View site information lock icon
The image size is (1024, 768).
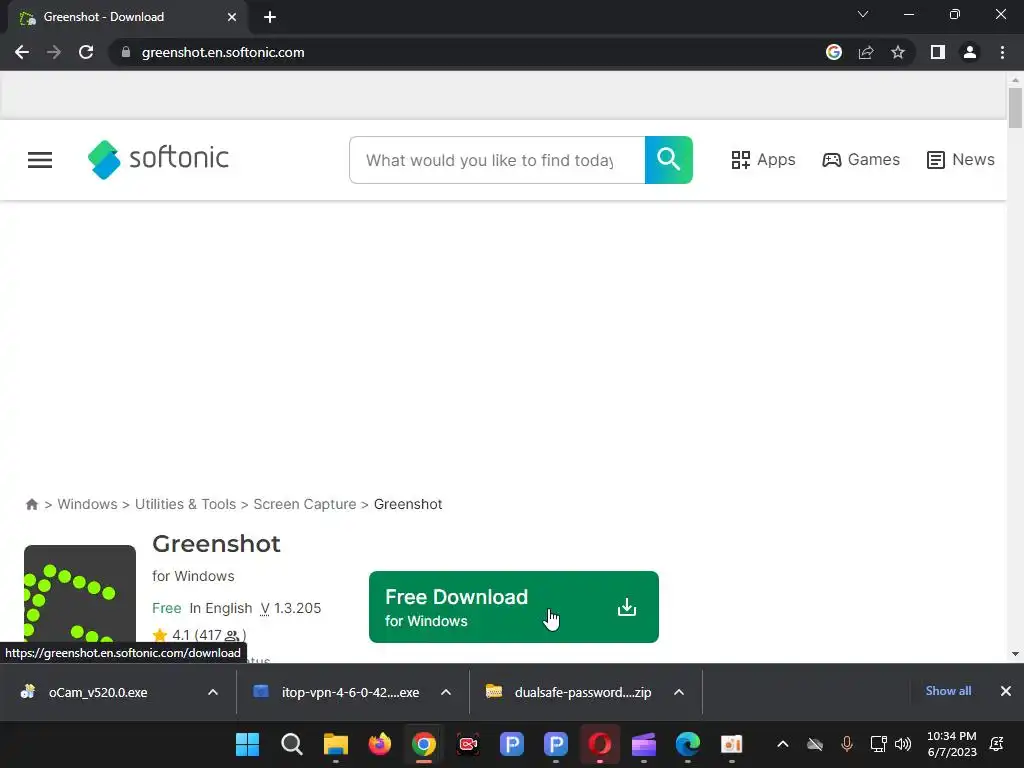[x=126, y=52]
